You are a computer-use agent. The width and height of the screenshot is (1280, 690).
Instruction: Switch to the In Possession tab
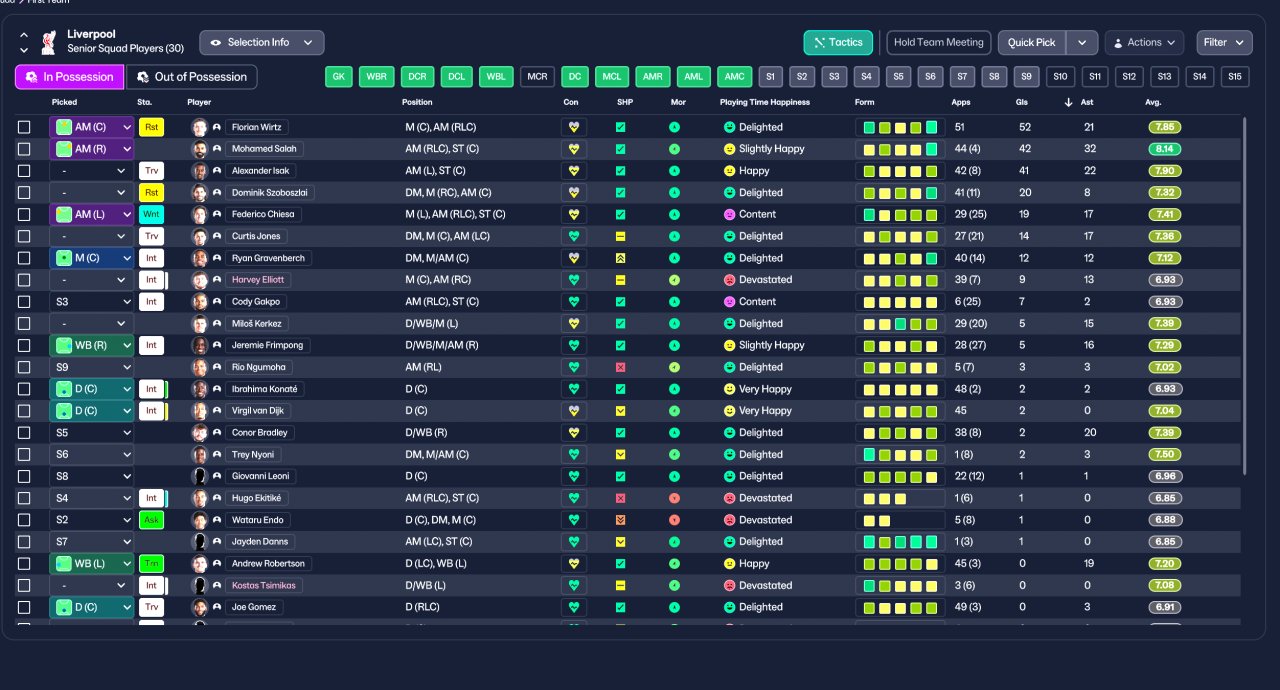pos(70,77)
